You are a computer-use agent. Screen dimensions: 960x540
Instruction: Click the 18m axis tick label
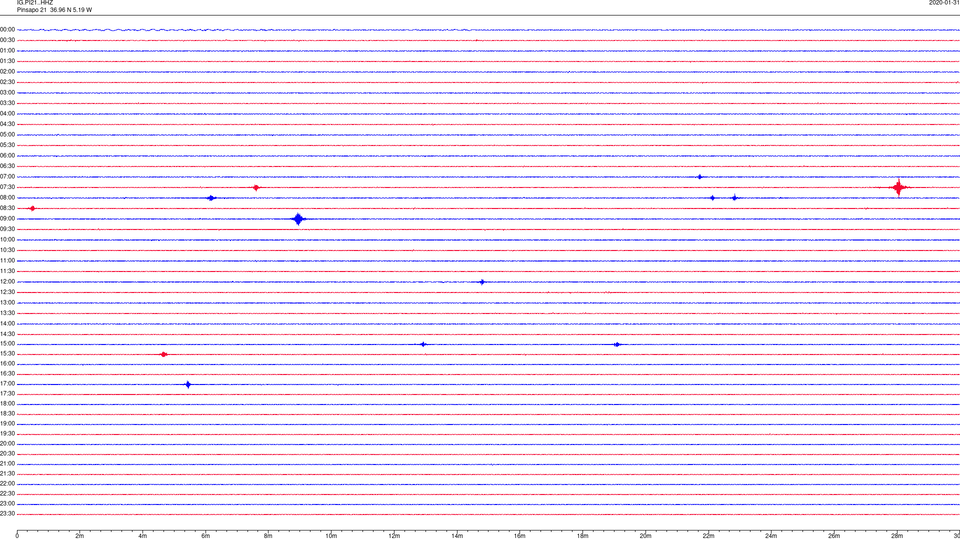(582, 536)
